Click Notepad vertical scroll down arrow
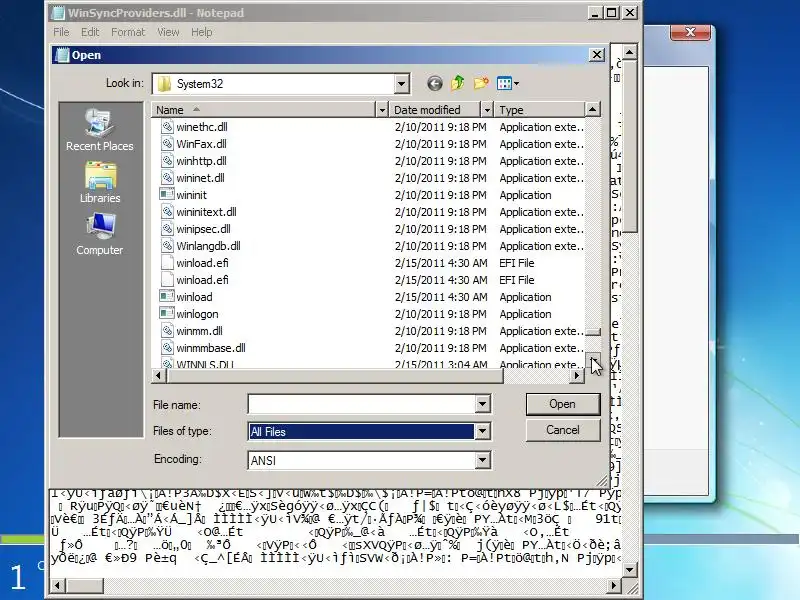Viewport: 800px width, 600px height. [630, 569]
